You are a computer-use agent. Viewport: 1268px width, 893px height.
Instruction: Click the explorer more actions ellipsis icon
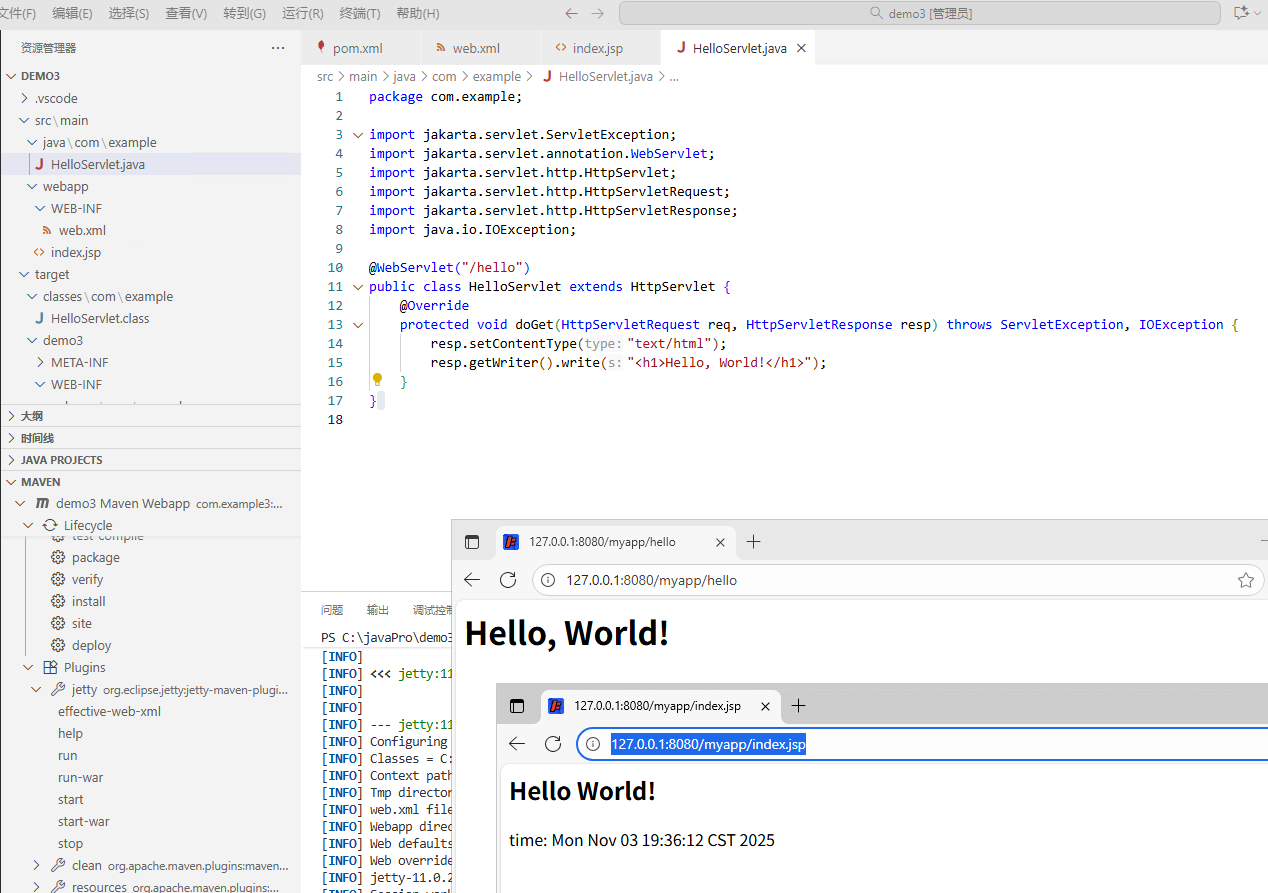[278, 48]
